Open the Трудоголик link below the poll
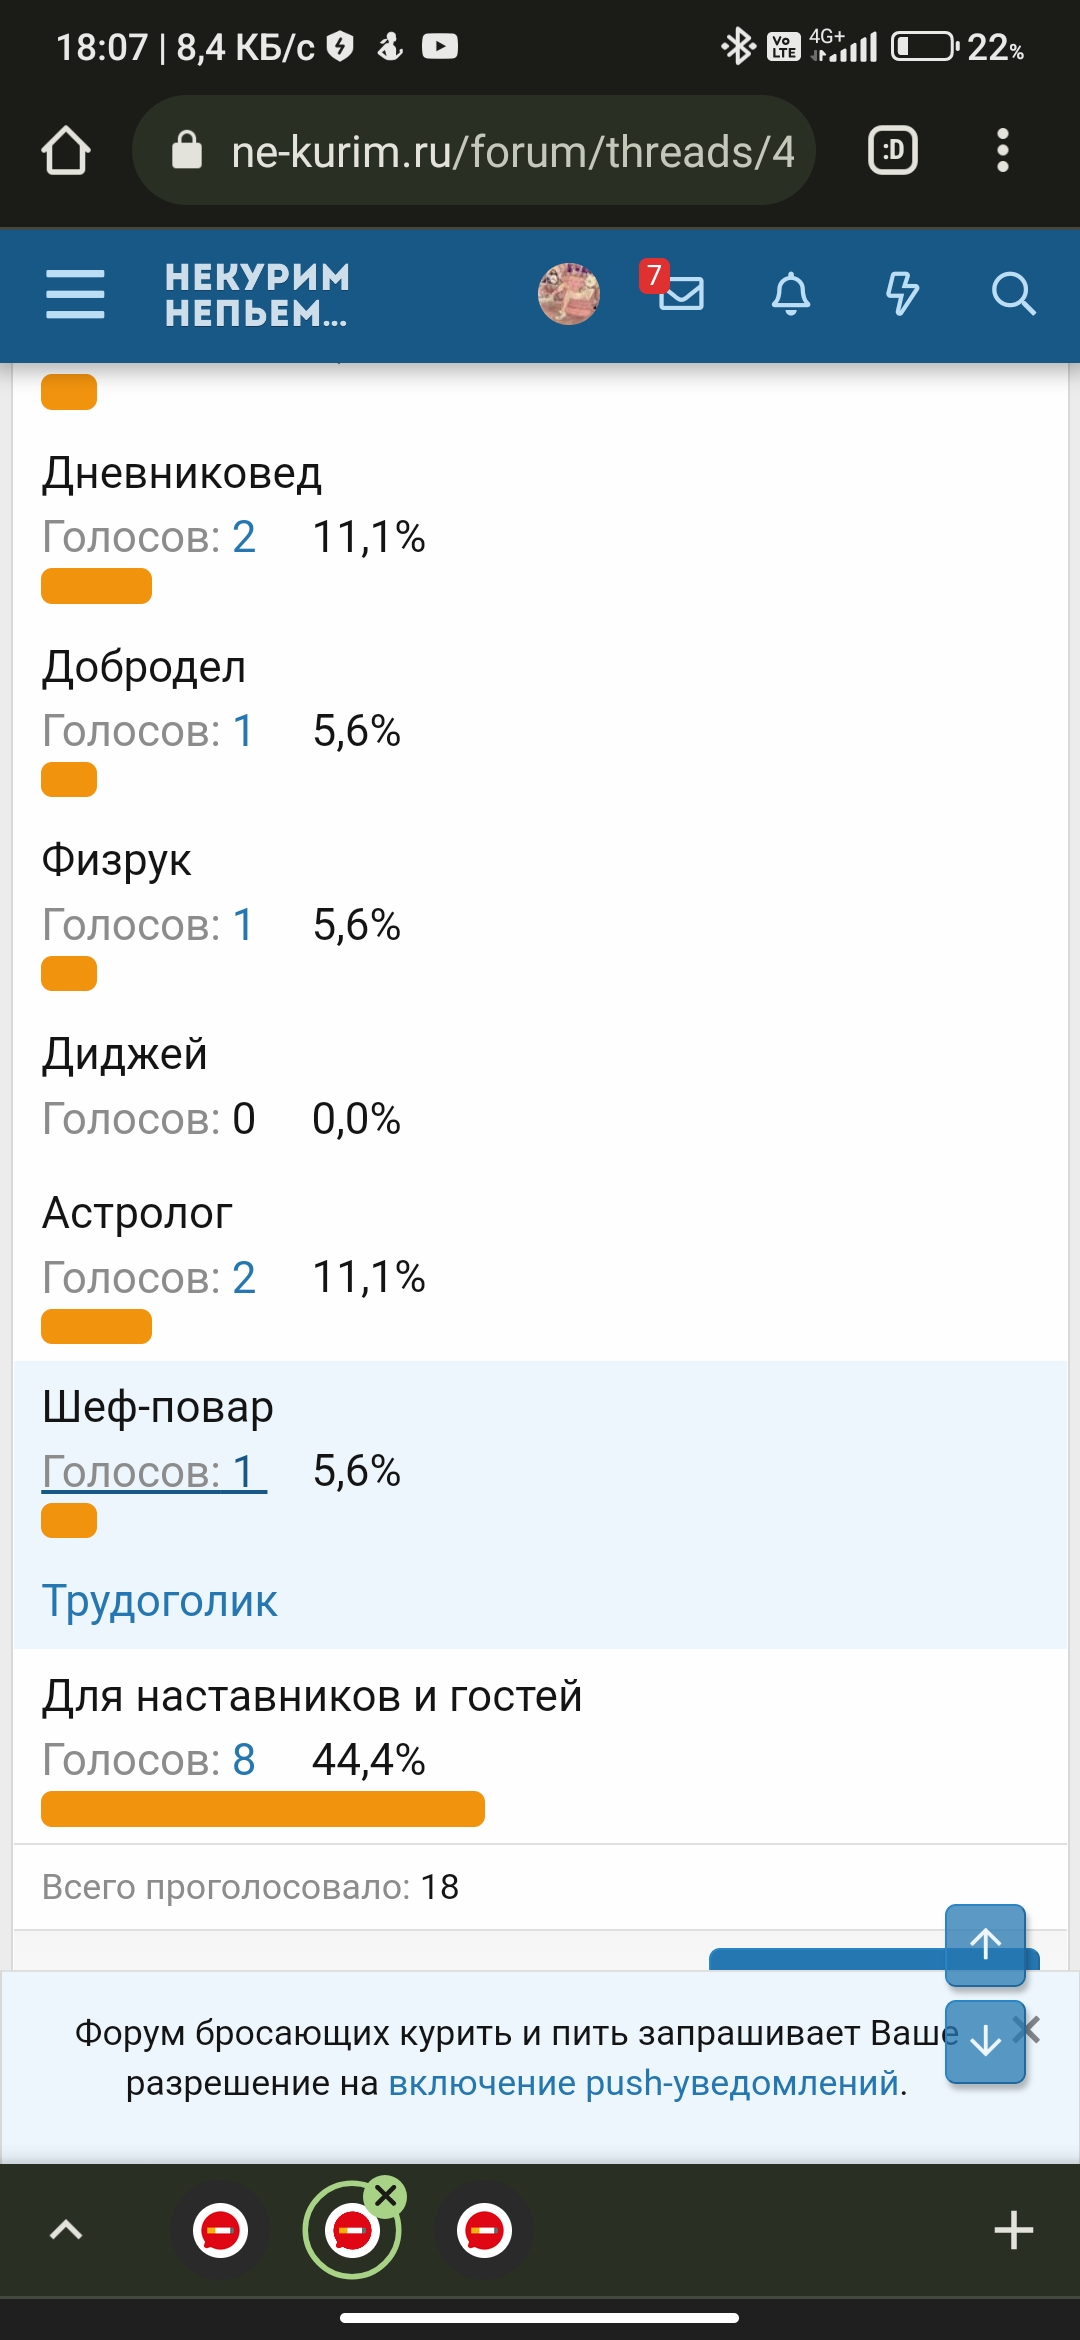Viewport: 1080px width, 2340px height. tap(158, 1600)
